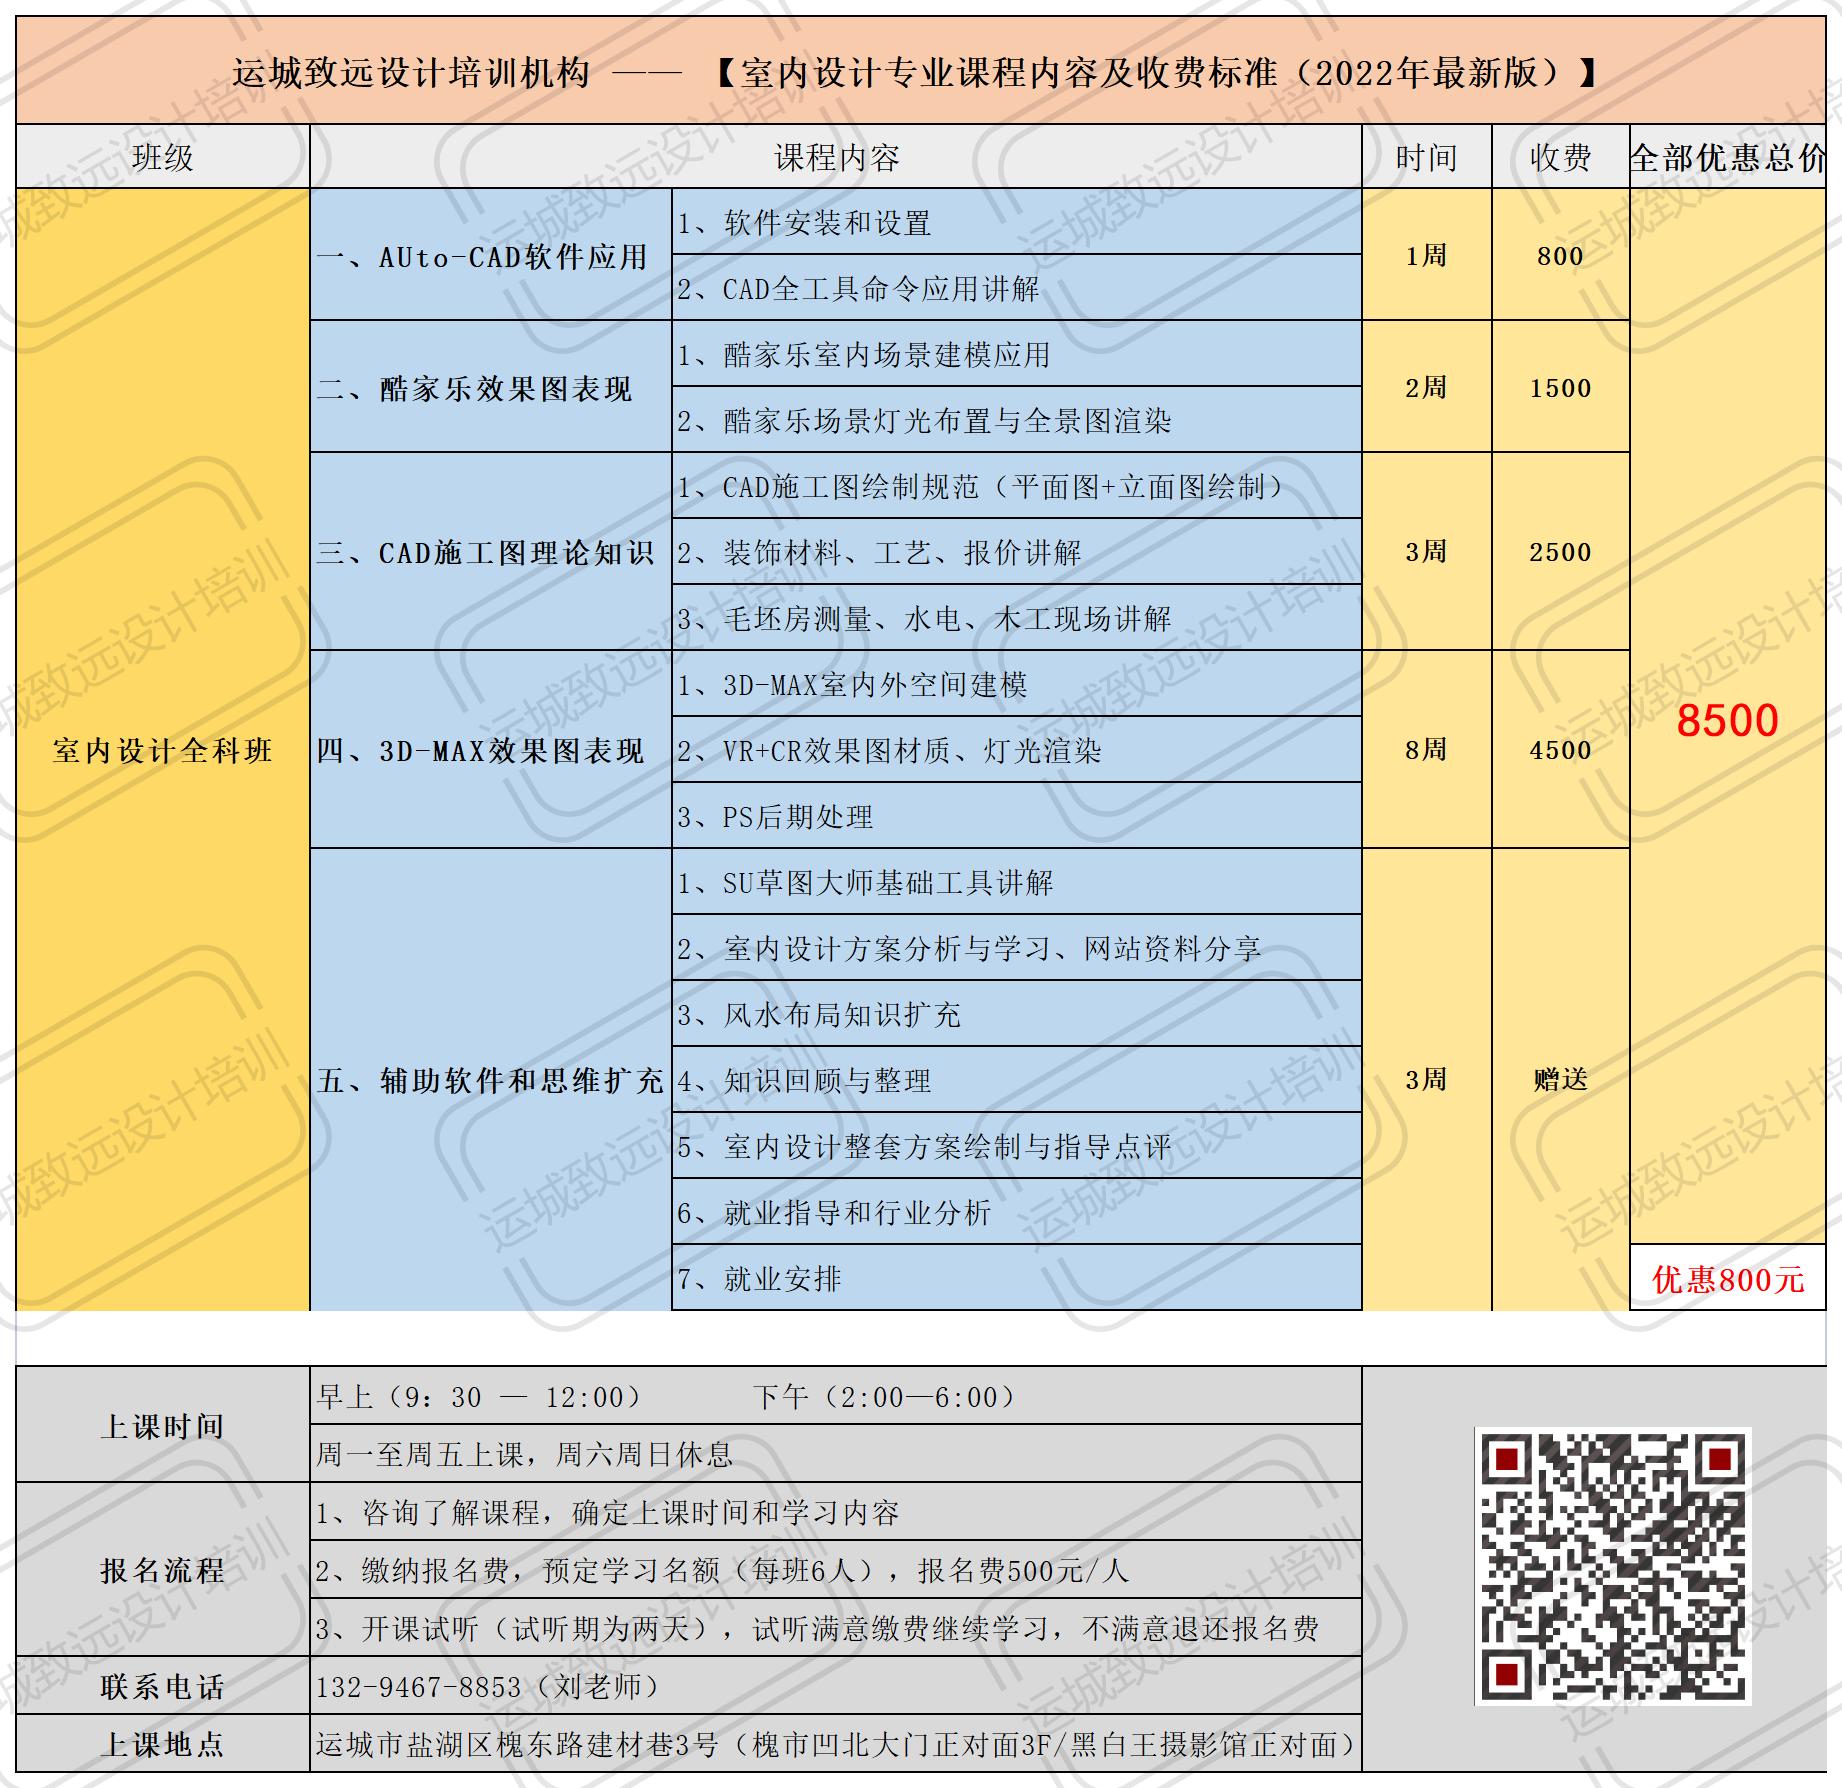Click the QR code image
The height and width of the screenshot is (1788, 1842).
point(1611,1568)
